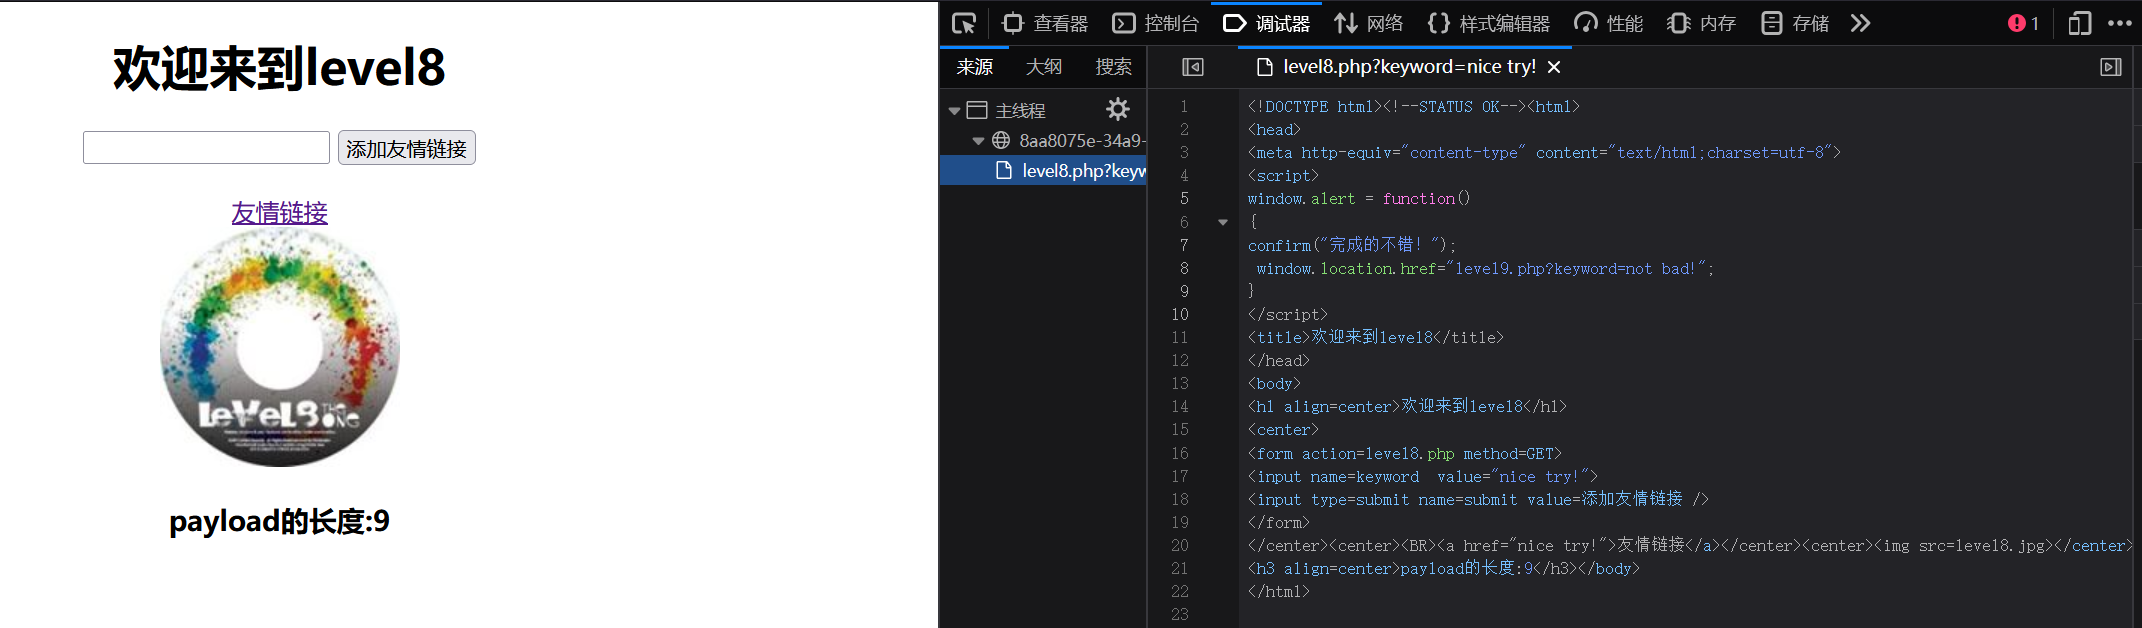
Task: Open the 性能 performance panel
Action: [x=1608, y=23]
